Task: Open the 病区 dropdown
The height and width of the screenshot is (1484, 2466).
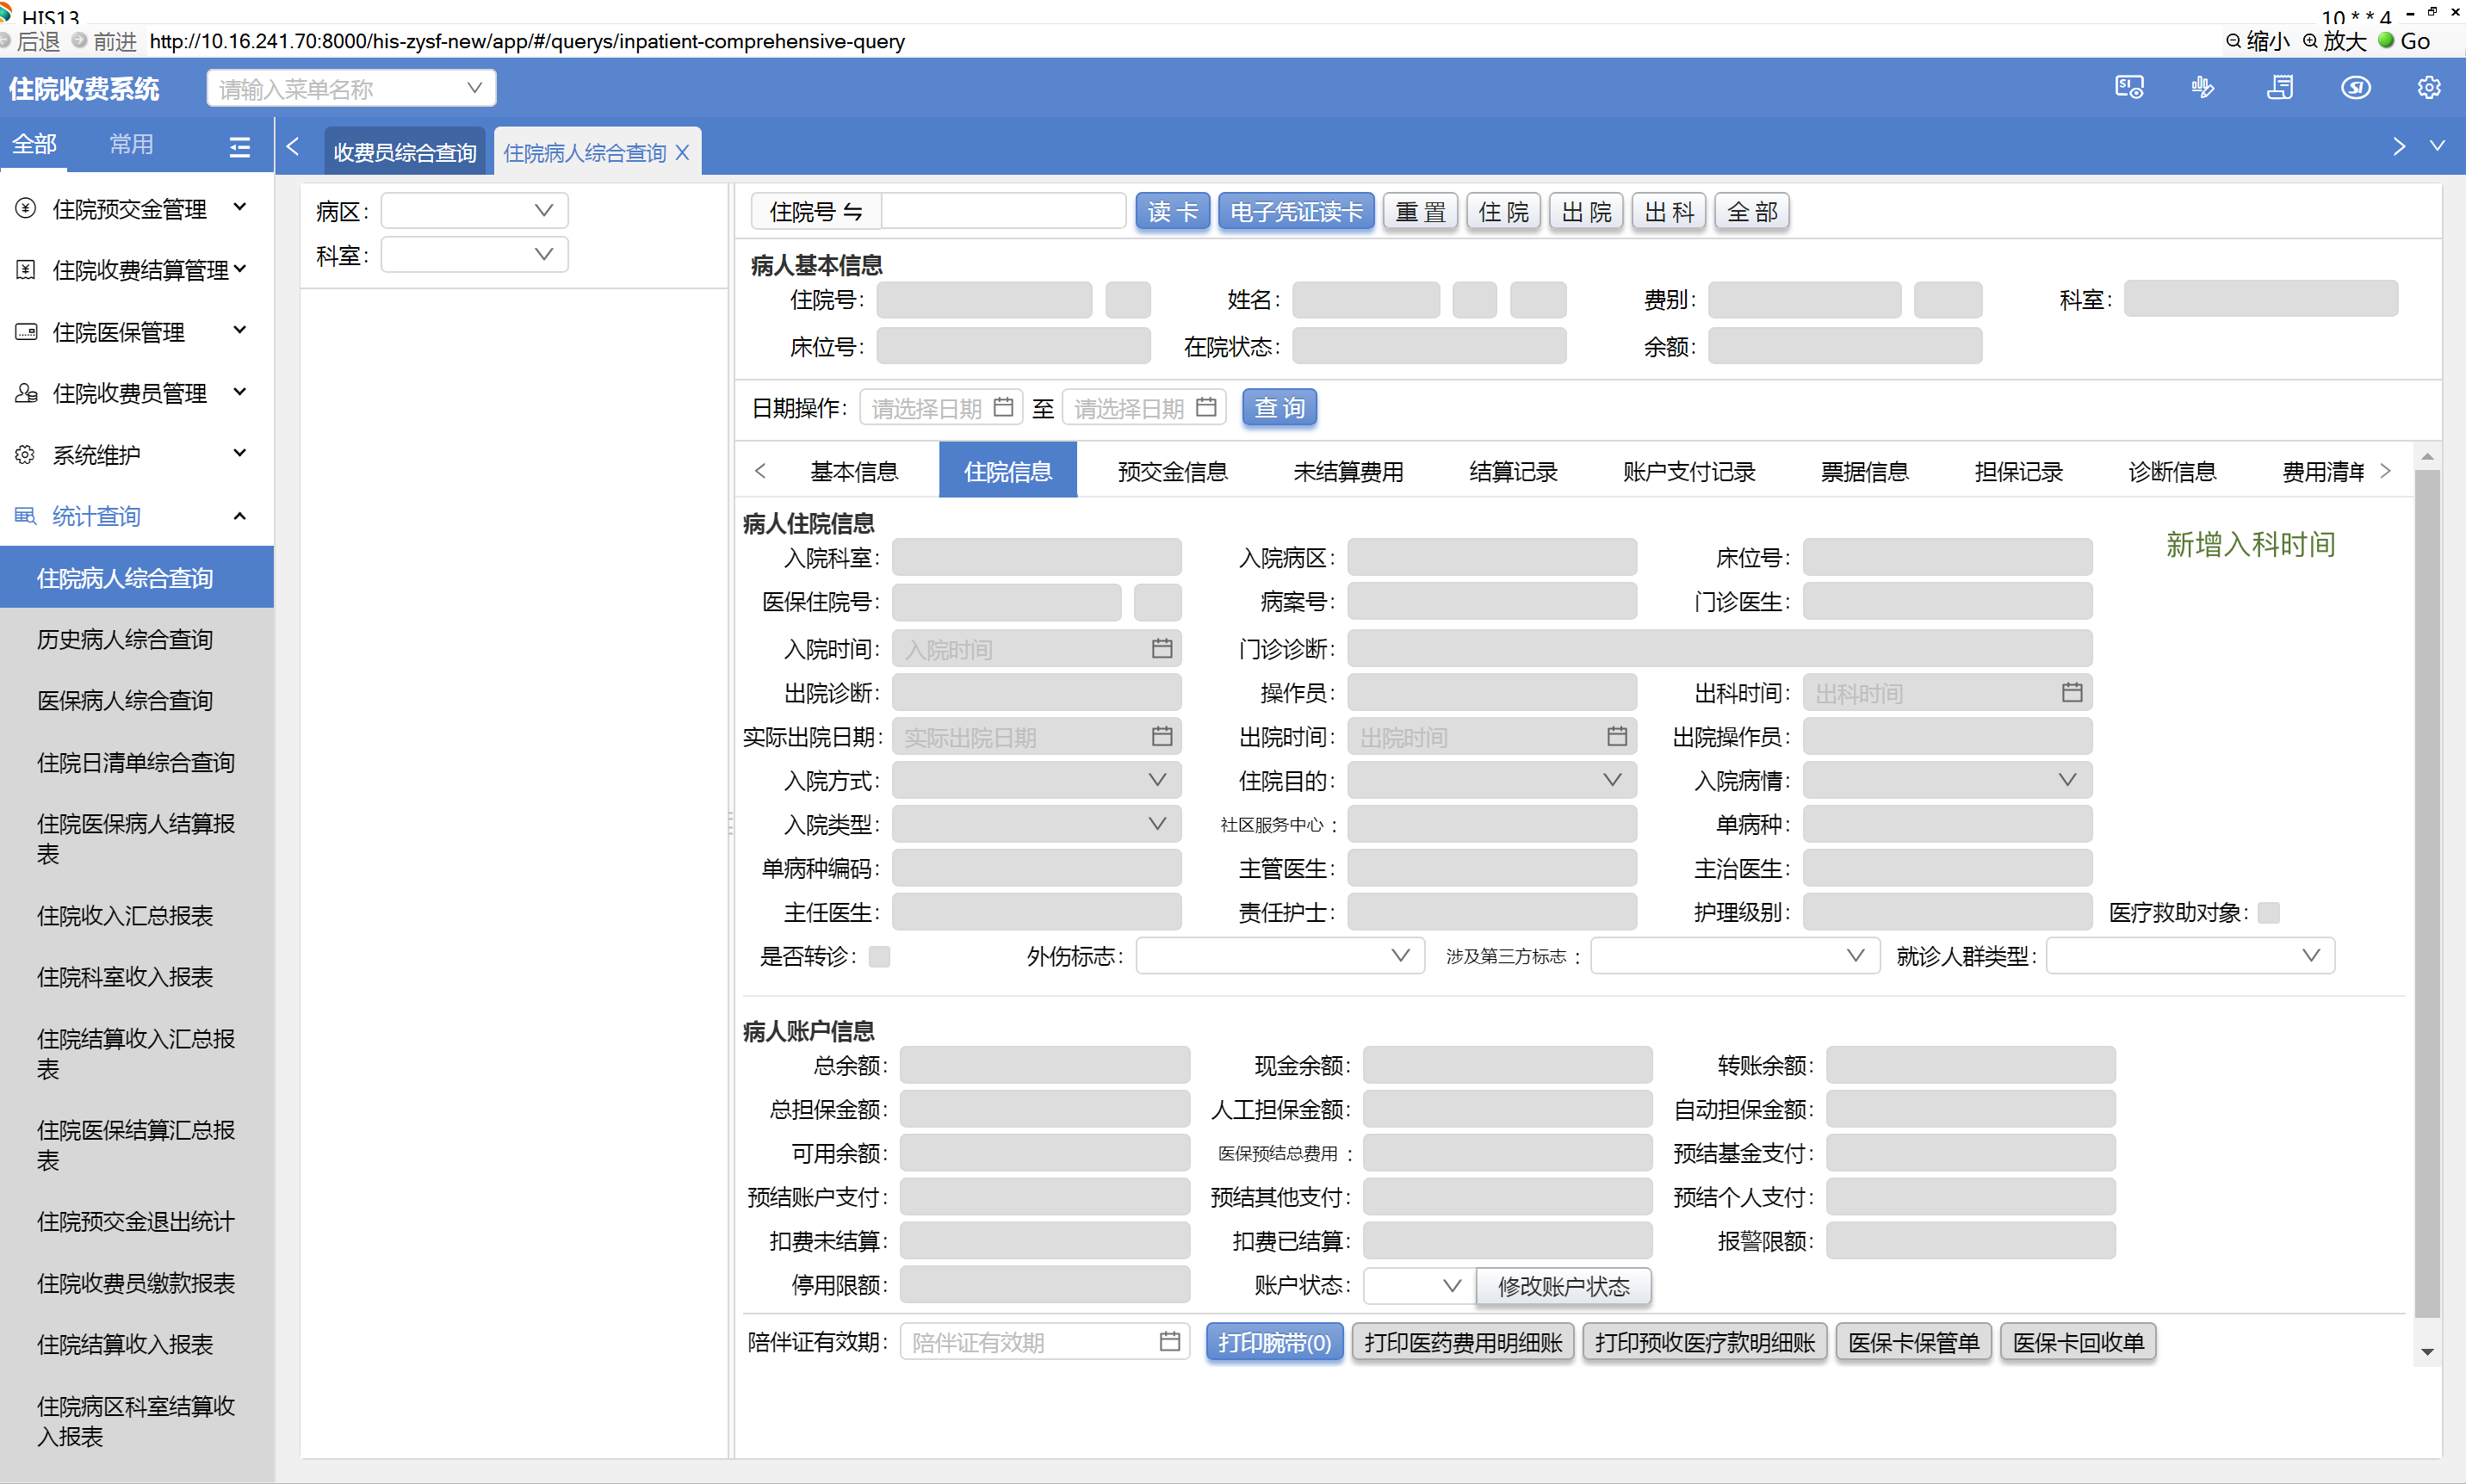Action: 475,211
